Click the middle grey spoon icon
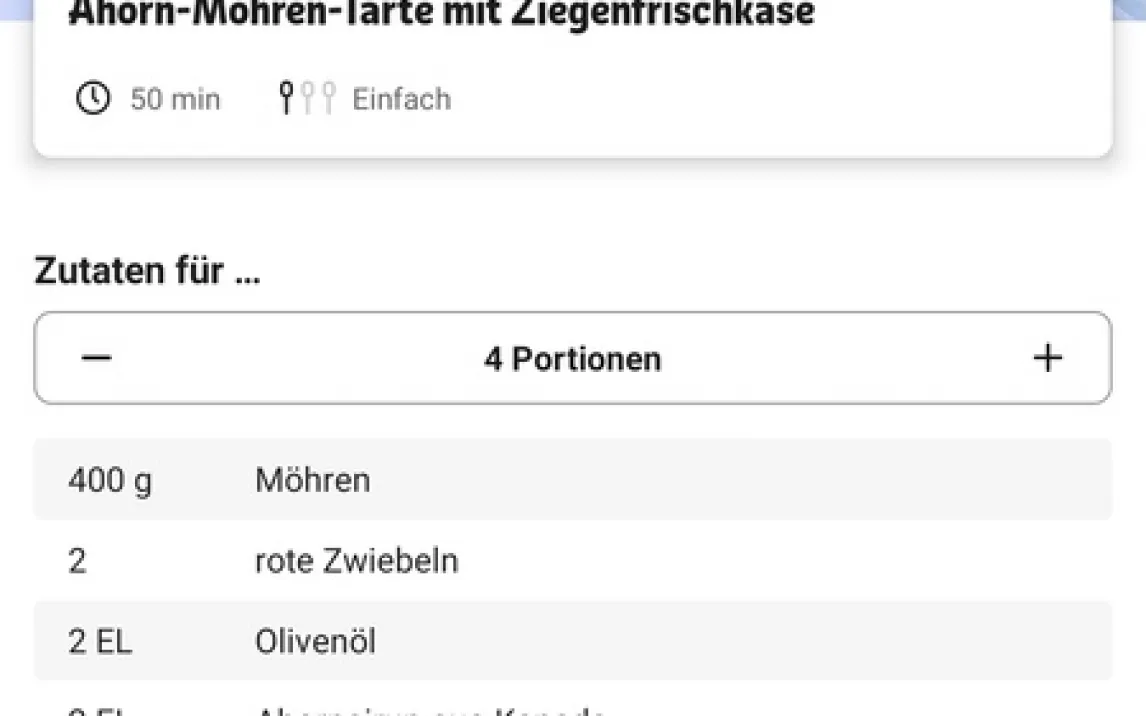Viewport: 1146px width, 716px height. click(308, 98)
